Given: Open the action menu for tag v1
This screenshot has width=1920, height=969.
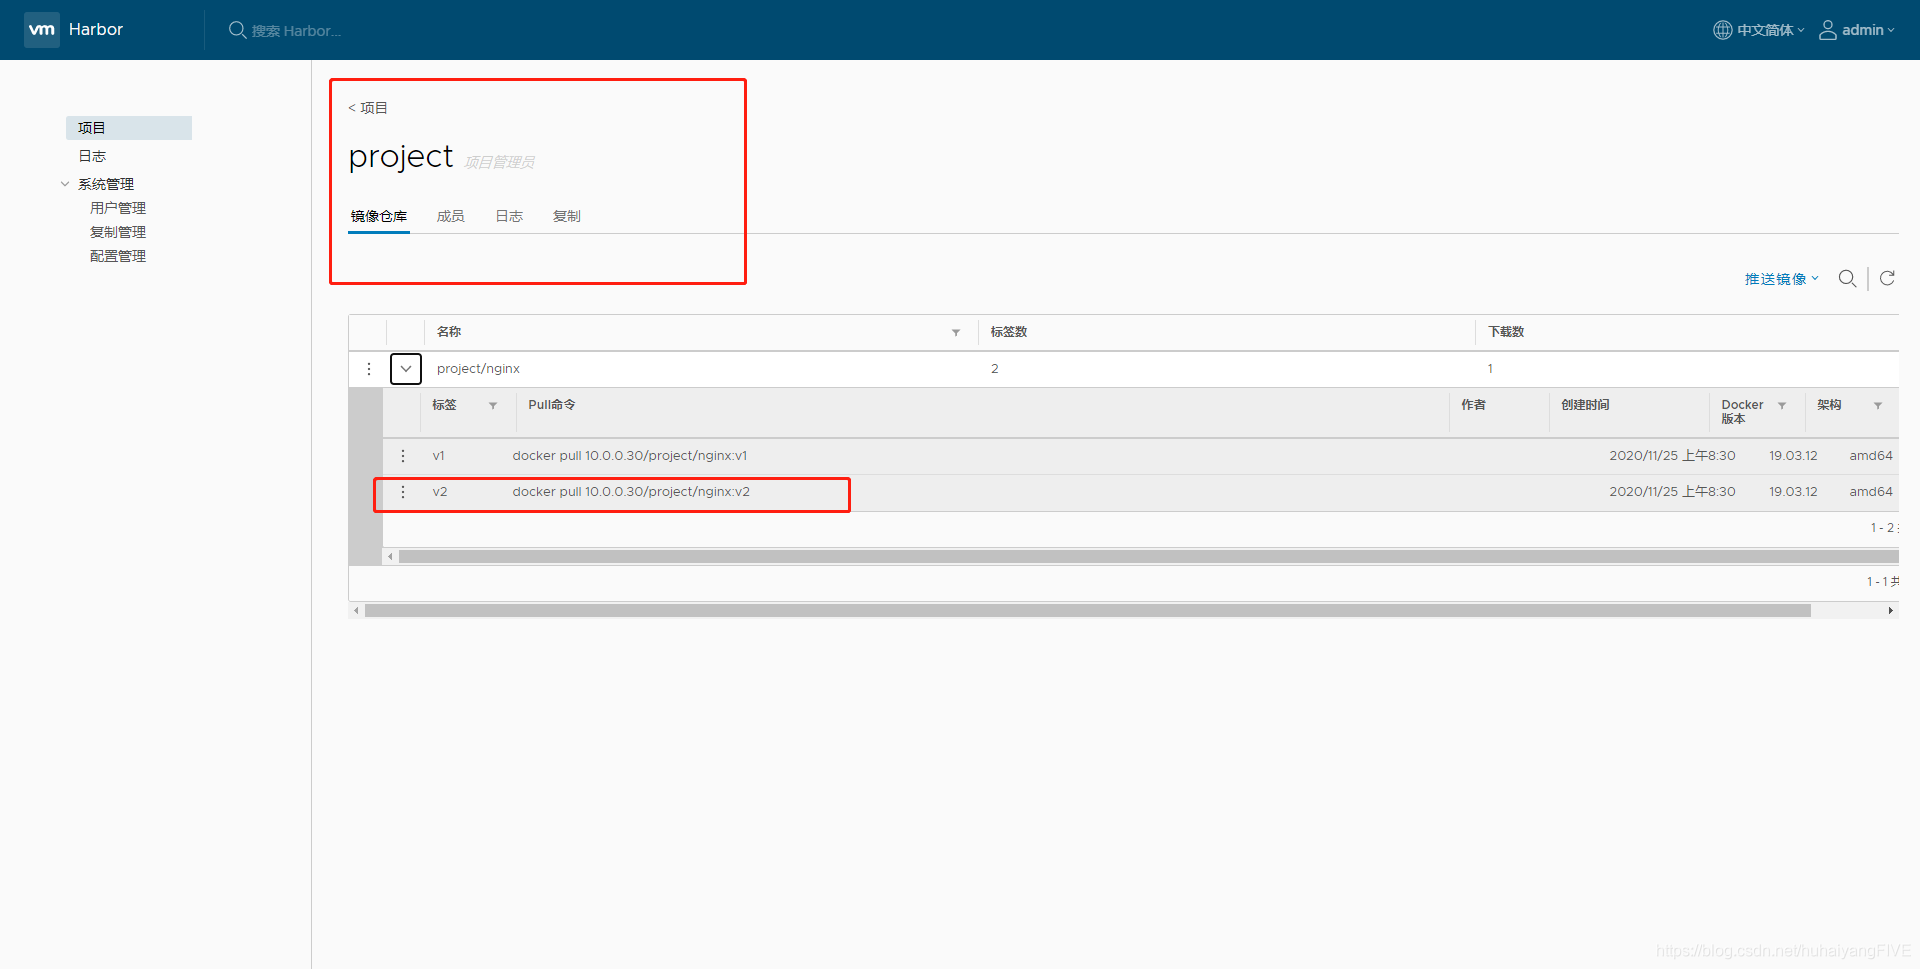Looking at the screenshot, I should [x=403, y=456].
